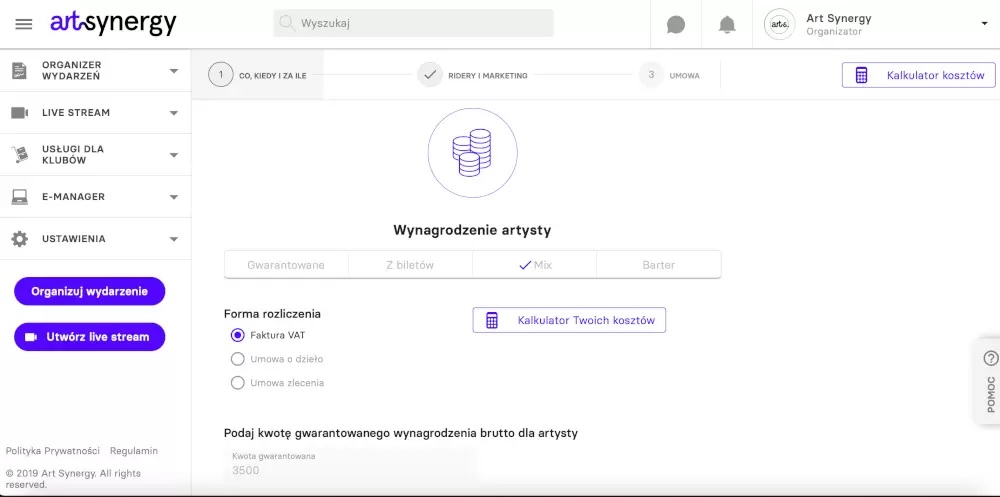Select the Umowa o dzieło option
The height and width of the screenshot is (497, 1000).
click(238, 359)
